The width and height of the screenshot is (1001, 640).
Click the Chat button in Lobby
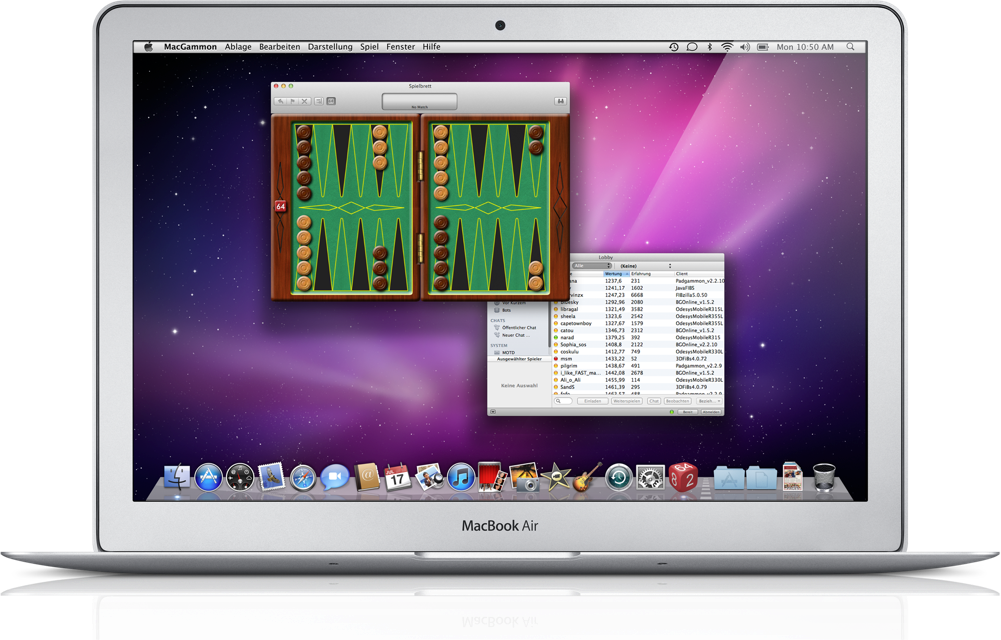(654, 401)
